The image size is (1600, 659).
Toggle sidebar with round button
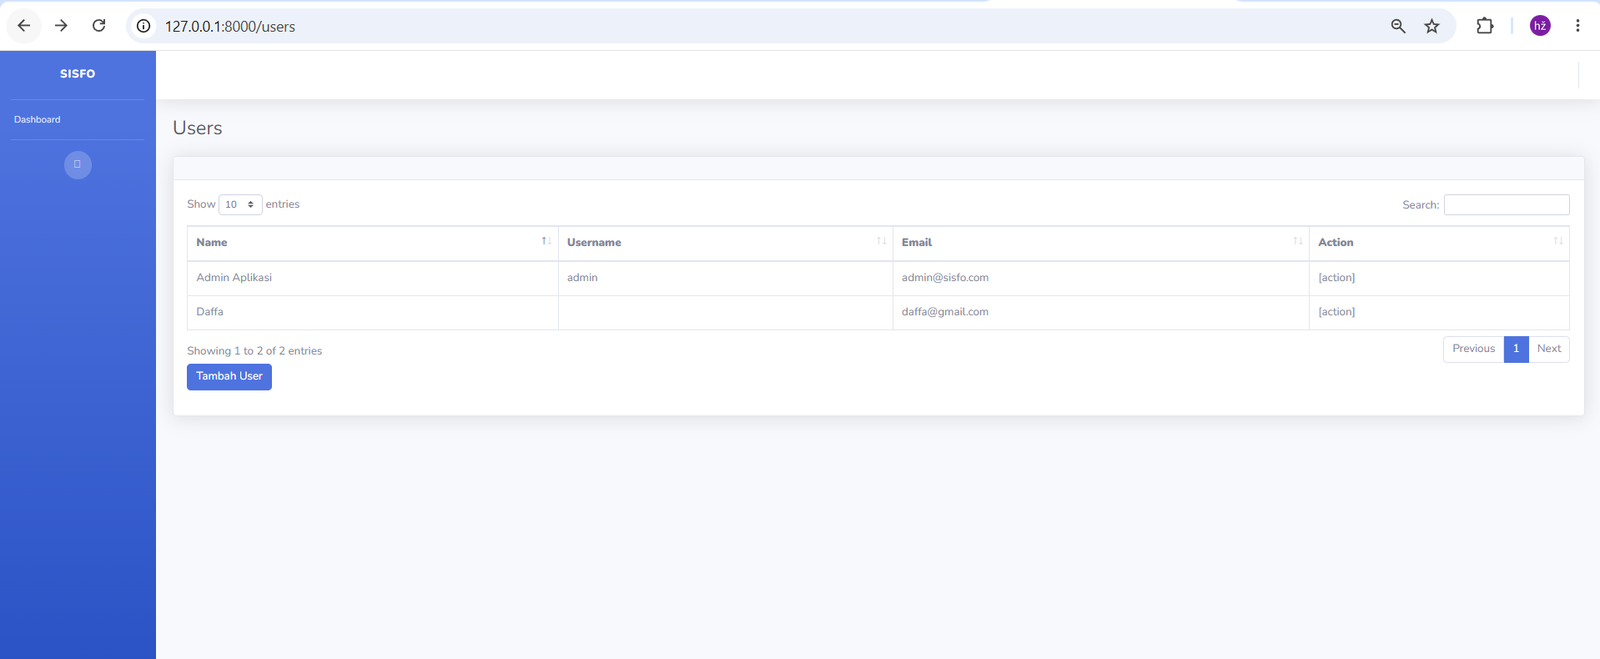click(78, 165)
